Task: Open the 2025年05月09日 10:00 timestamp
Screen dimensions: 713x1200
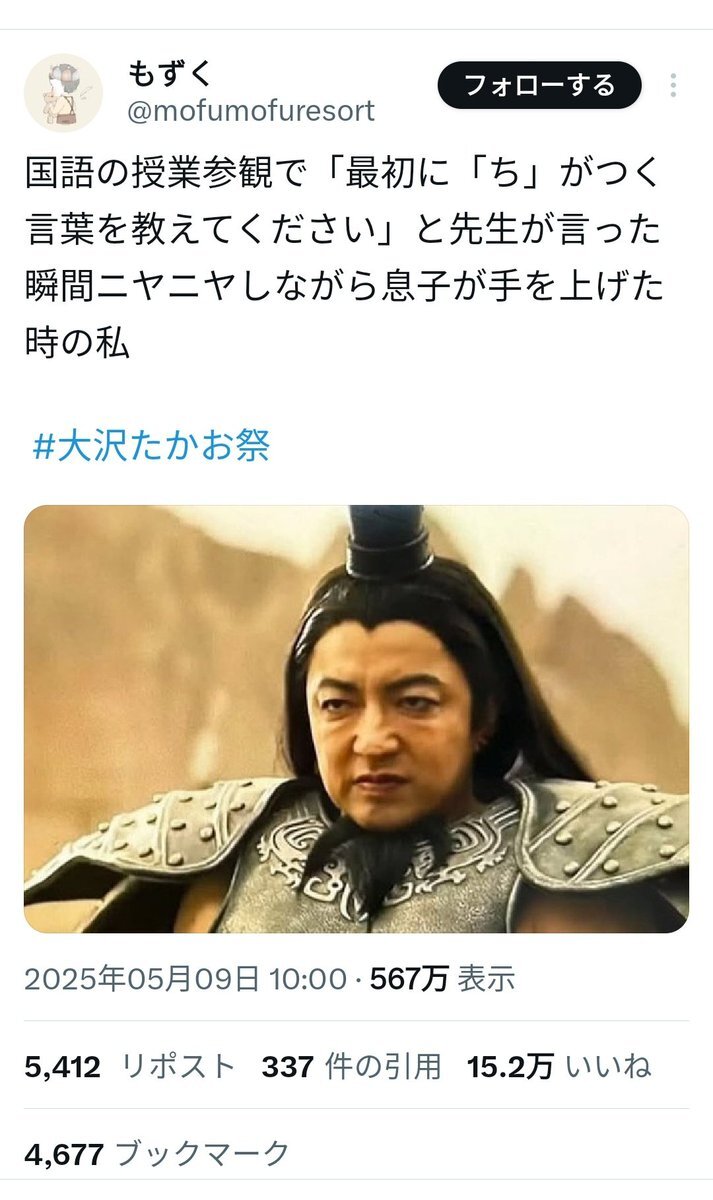Action: 185,980
